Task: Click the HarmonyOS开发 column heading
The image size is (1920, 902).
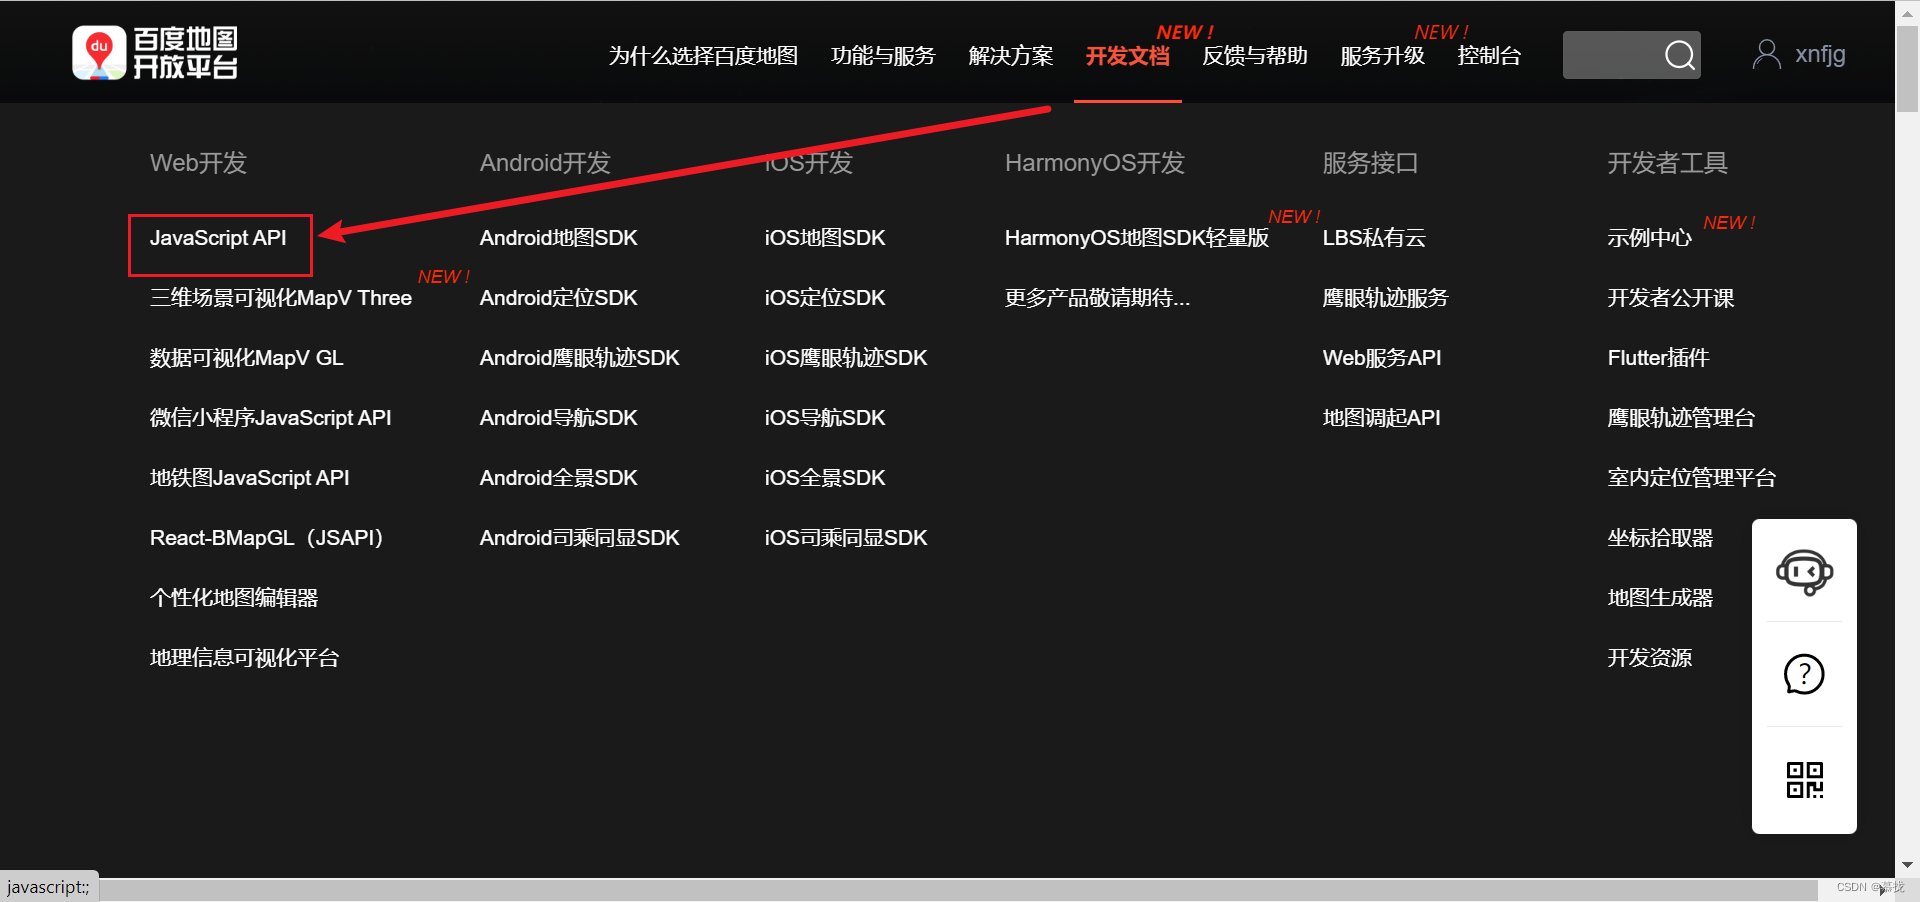Action: pos(1095,163)
